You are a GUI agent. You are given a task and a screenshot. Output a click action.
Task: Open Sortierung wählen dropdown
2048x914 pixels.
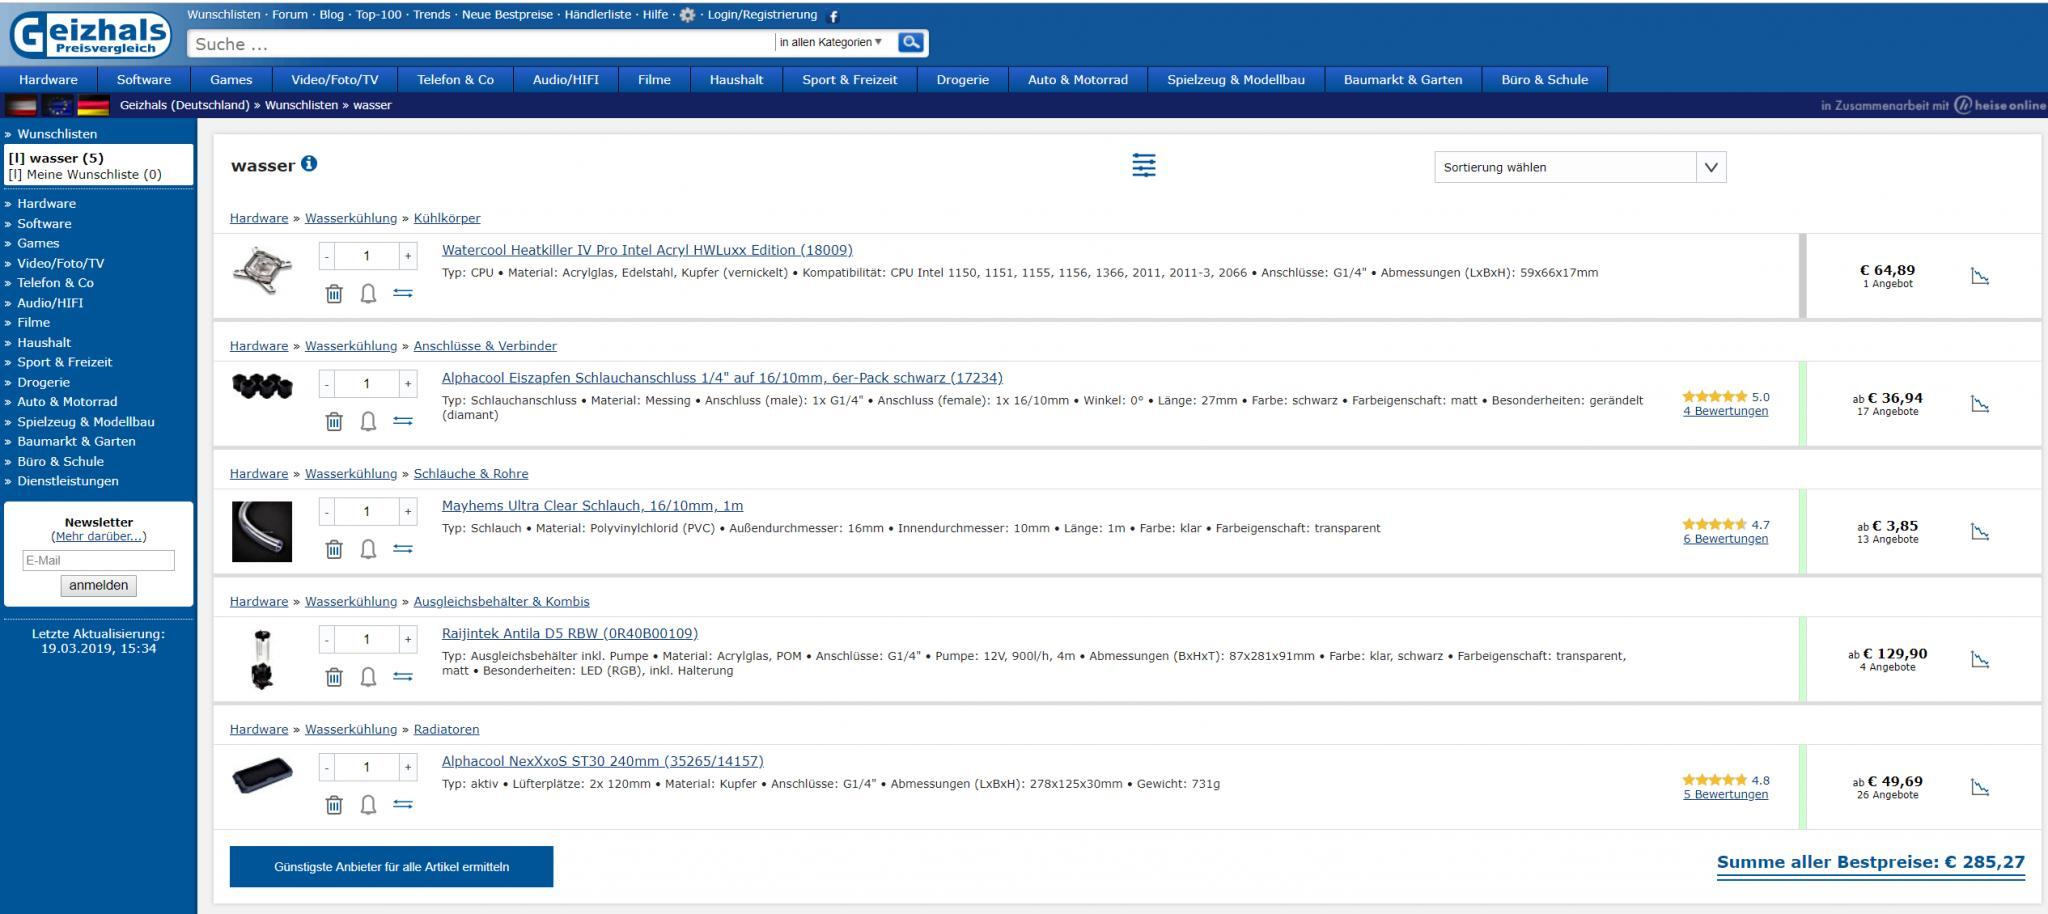1580,167
